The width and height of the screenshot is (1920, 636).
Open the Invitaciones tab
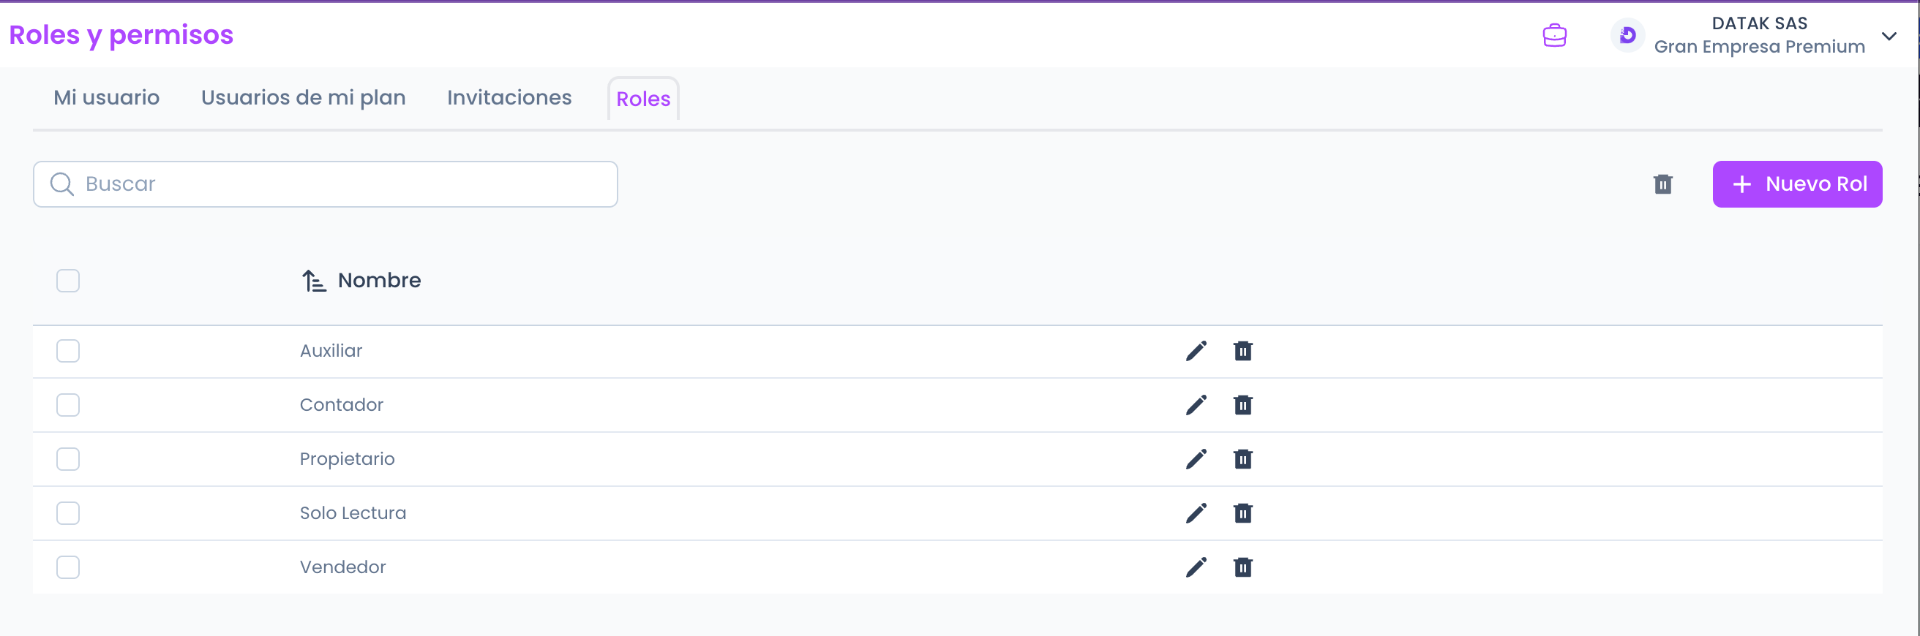[509, 98]
